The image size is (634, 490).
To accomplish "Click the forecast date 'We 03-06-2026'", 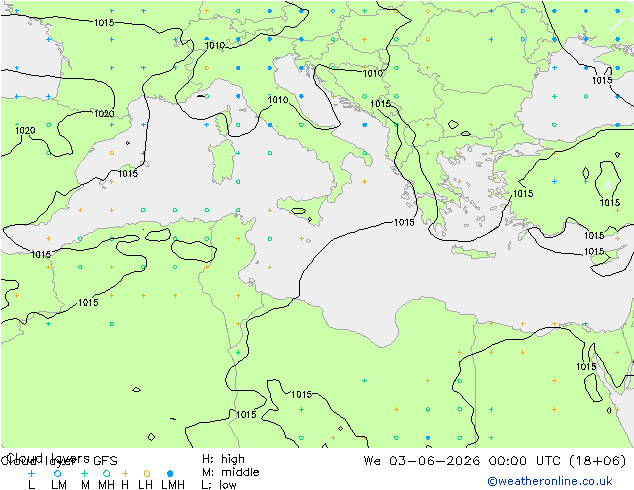I will [422, 461].
